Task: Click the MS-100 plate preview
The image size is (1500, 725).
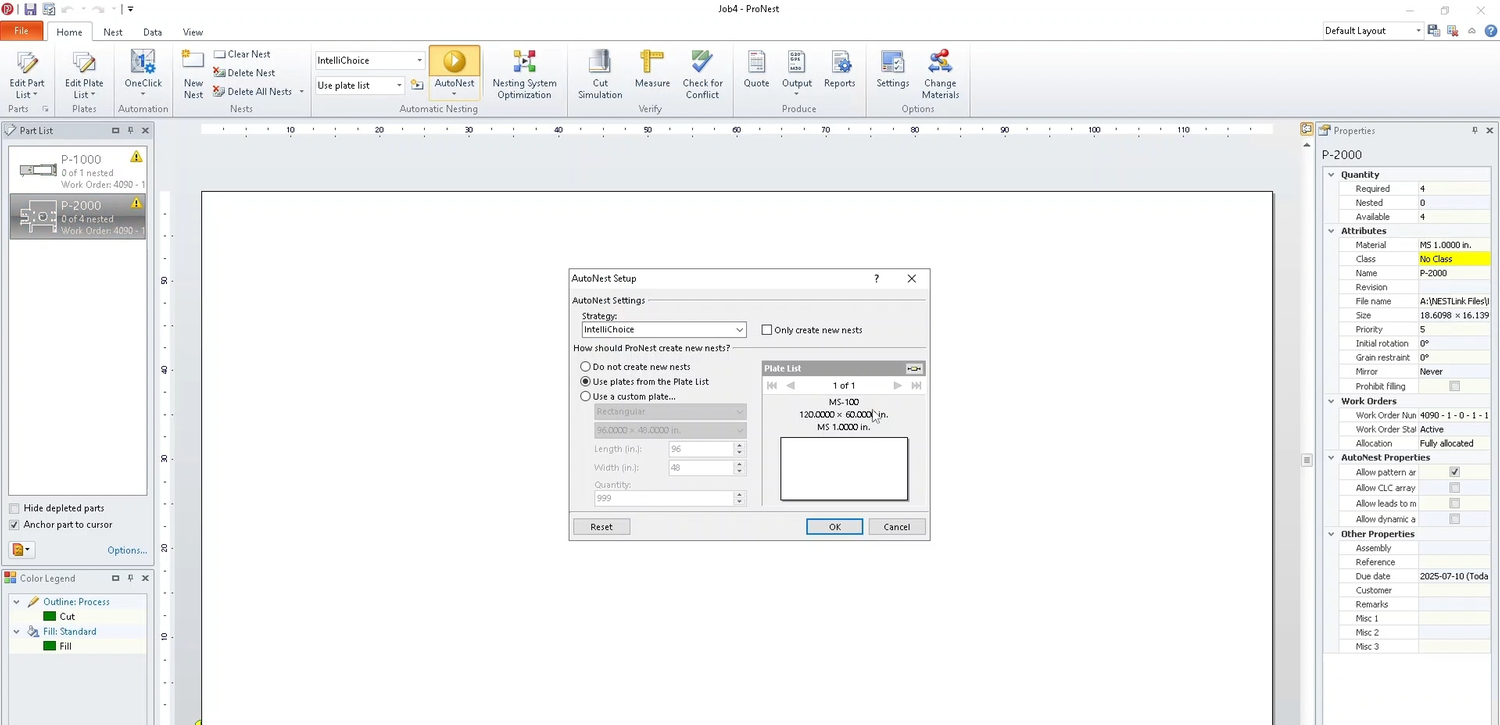Action: click(x=844, y=469)
